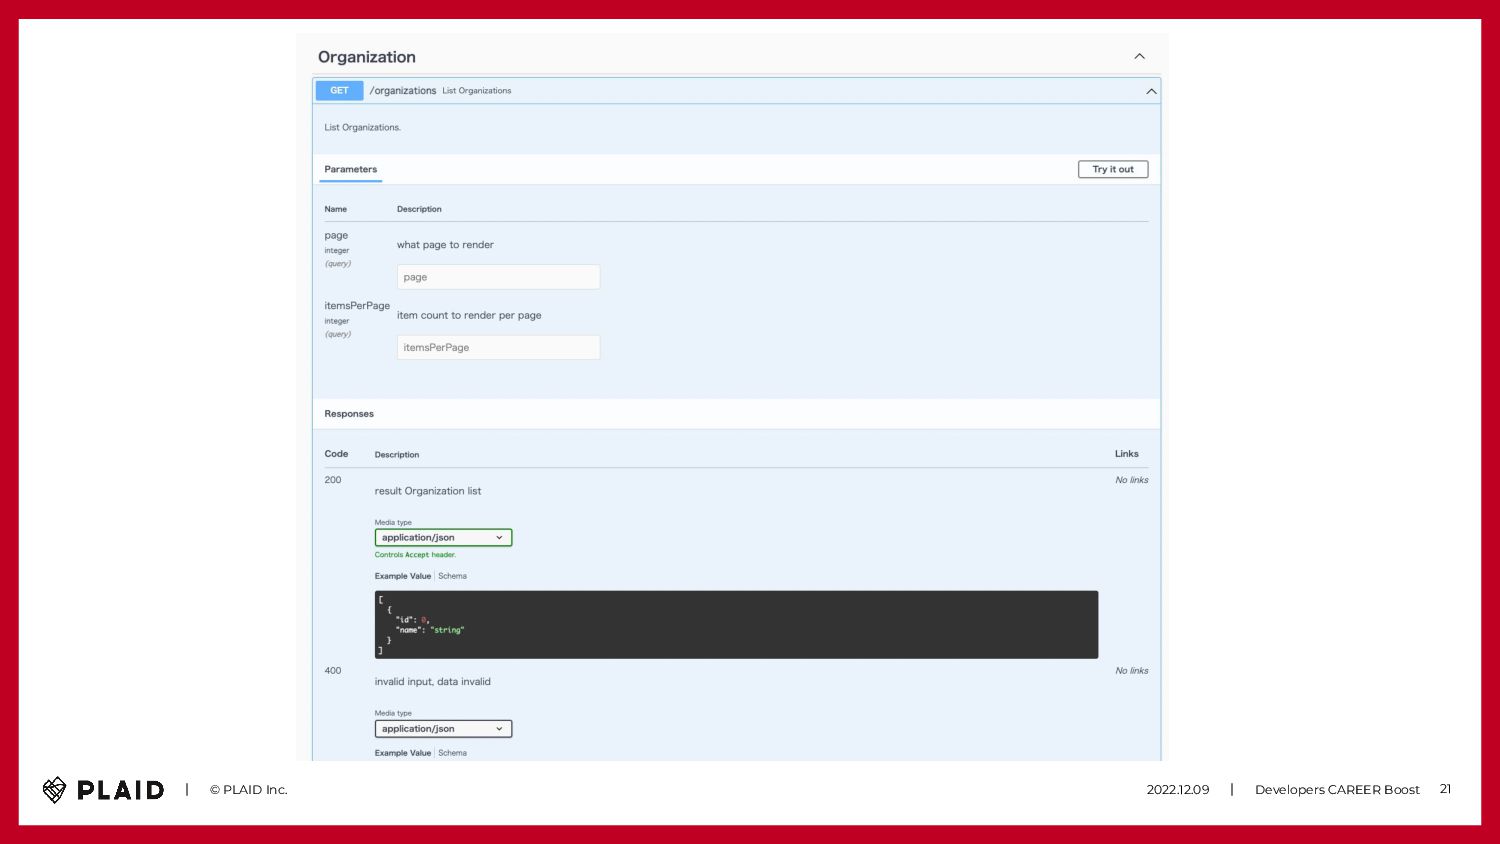
Task: Select Example Value tab for 200 response
Action: [x=403, y=576]
